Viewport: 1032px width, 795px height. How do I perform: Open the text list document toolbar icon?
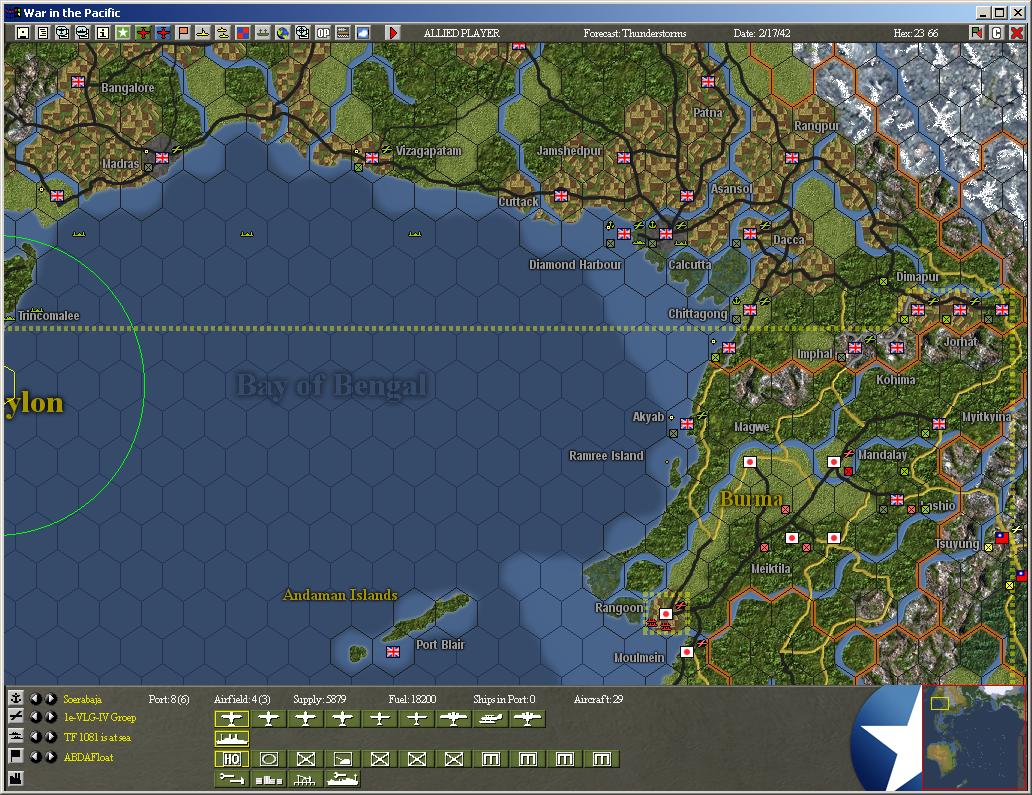43,32
